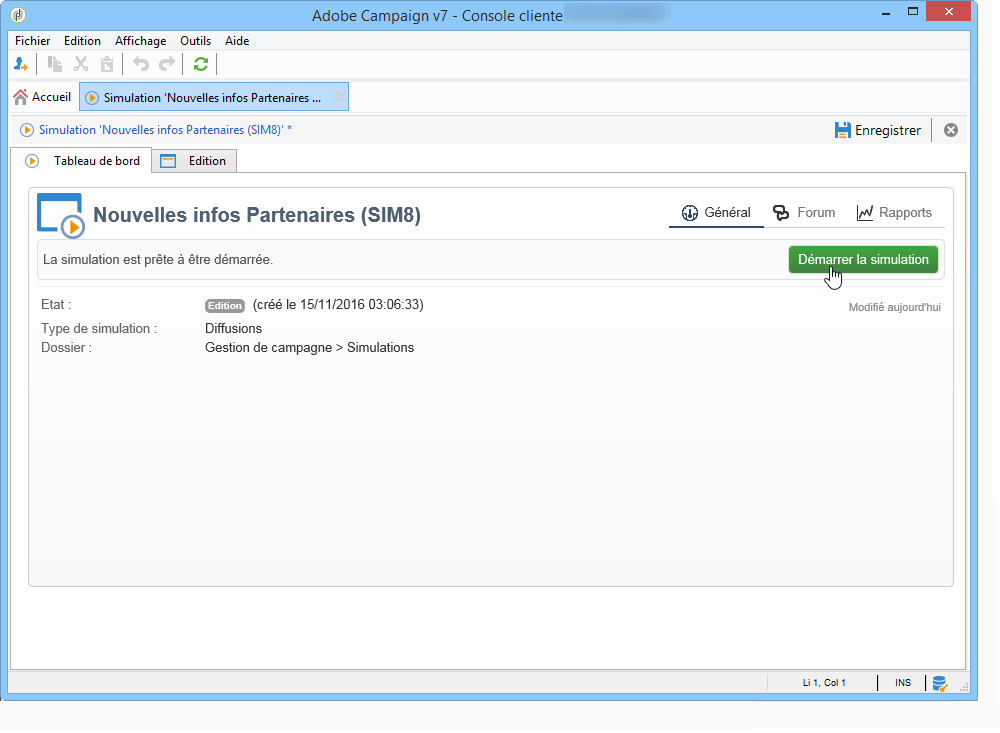Click the Paste clipboard icon
Viewport: 1000px width, 733px height.
coord(107,64)
